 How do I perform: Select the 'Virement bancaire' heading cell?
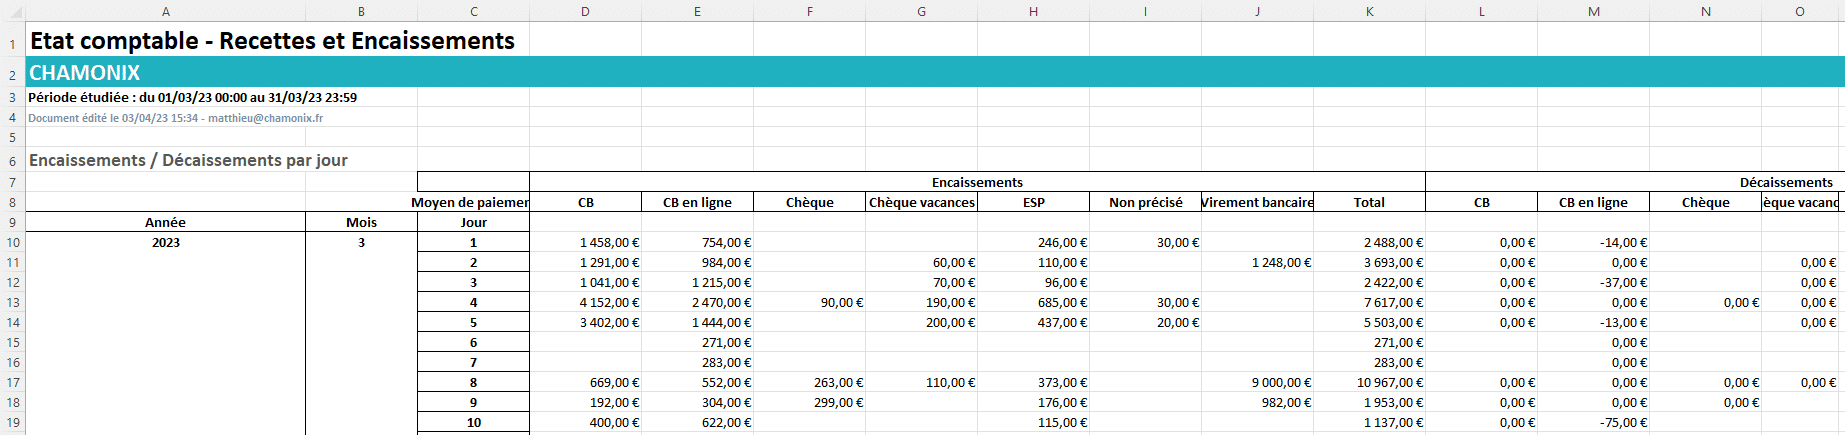[x=1257, y=202]
